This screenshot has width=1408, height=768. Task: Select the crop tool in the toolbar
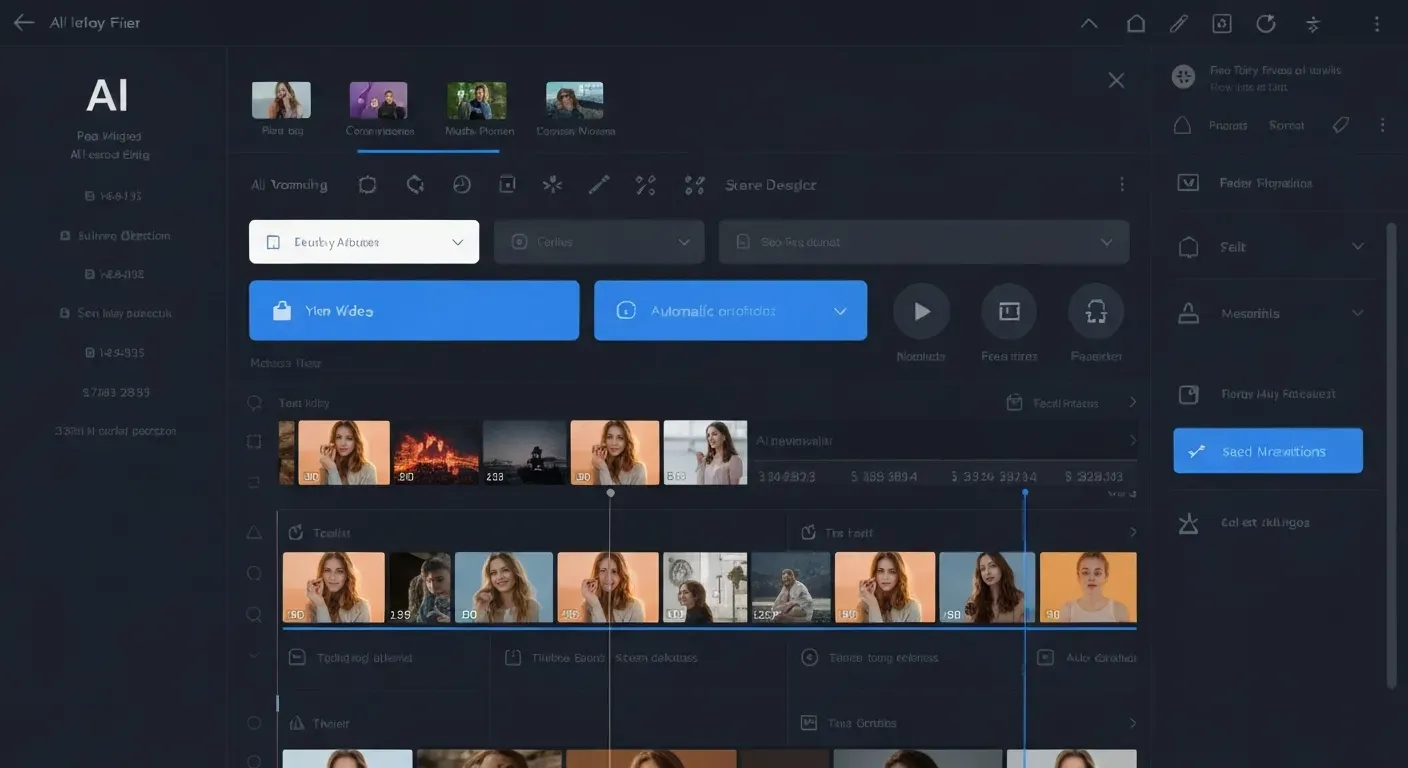[x=367, y=184]
